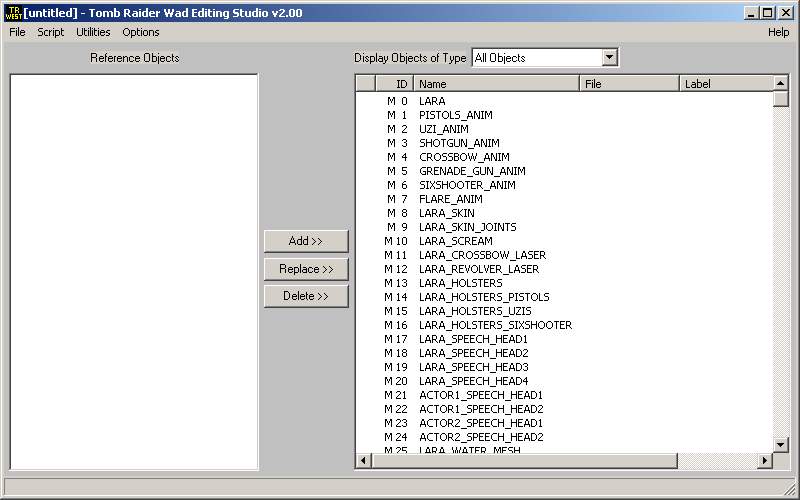800x500 pixels.
Task: Click the horizontal scroll left arrow
Action: tap(363, 460)
